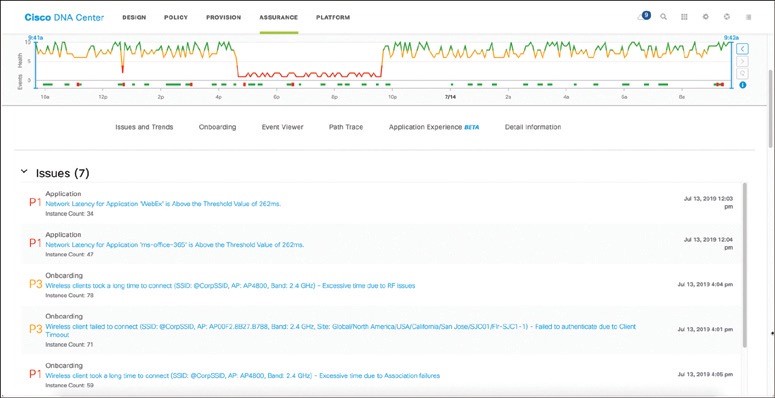The image size is (775, 398).
Task: Open the cloud notifications icon with badge 9
Action: click(644, 16)
